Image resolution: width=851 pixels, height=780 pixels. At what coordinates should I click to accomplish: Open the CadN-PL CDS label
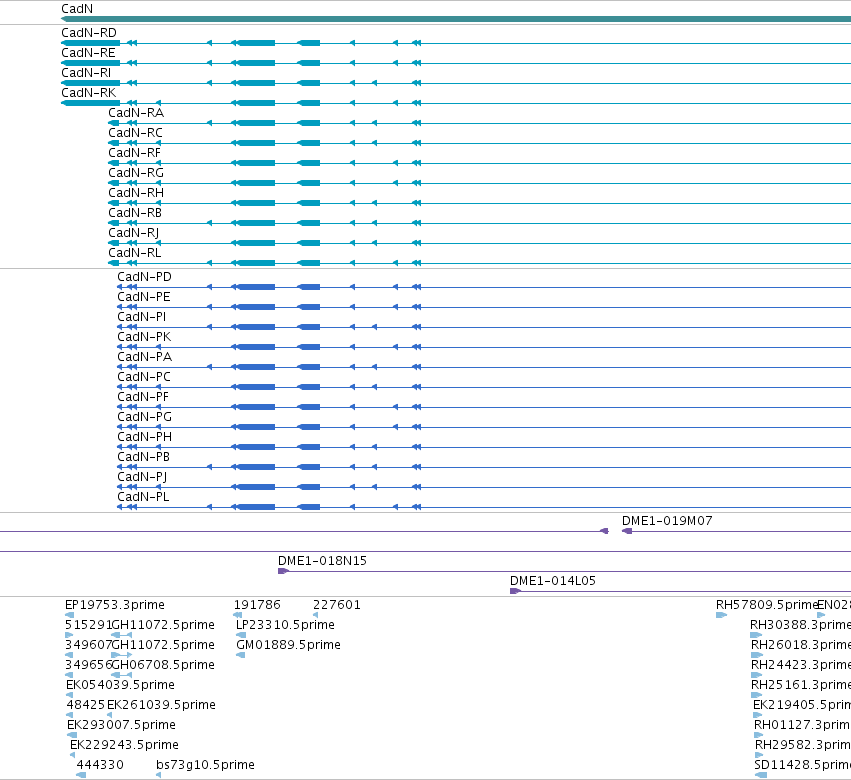(x=143, y=497)
